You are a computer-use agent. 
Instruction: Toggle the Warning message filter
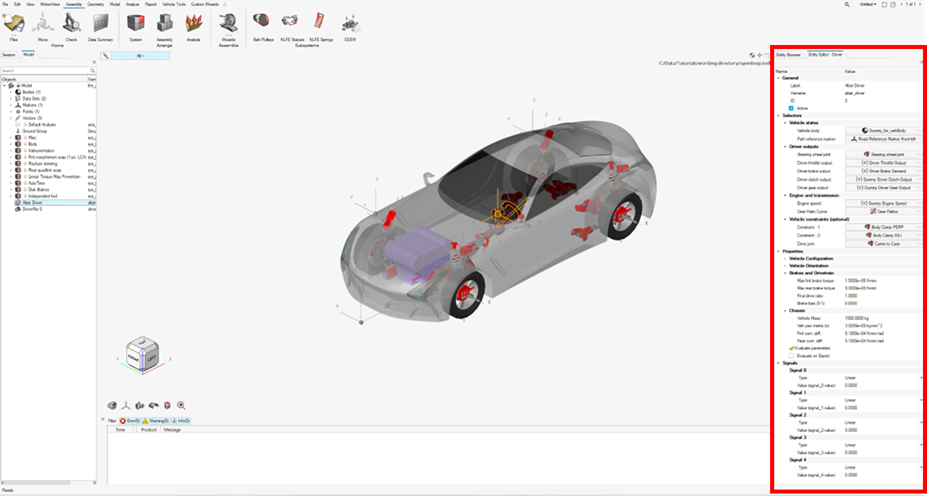click(153, 420)
